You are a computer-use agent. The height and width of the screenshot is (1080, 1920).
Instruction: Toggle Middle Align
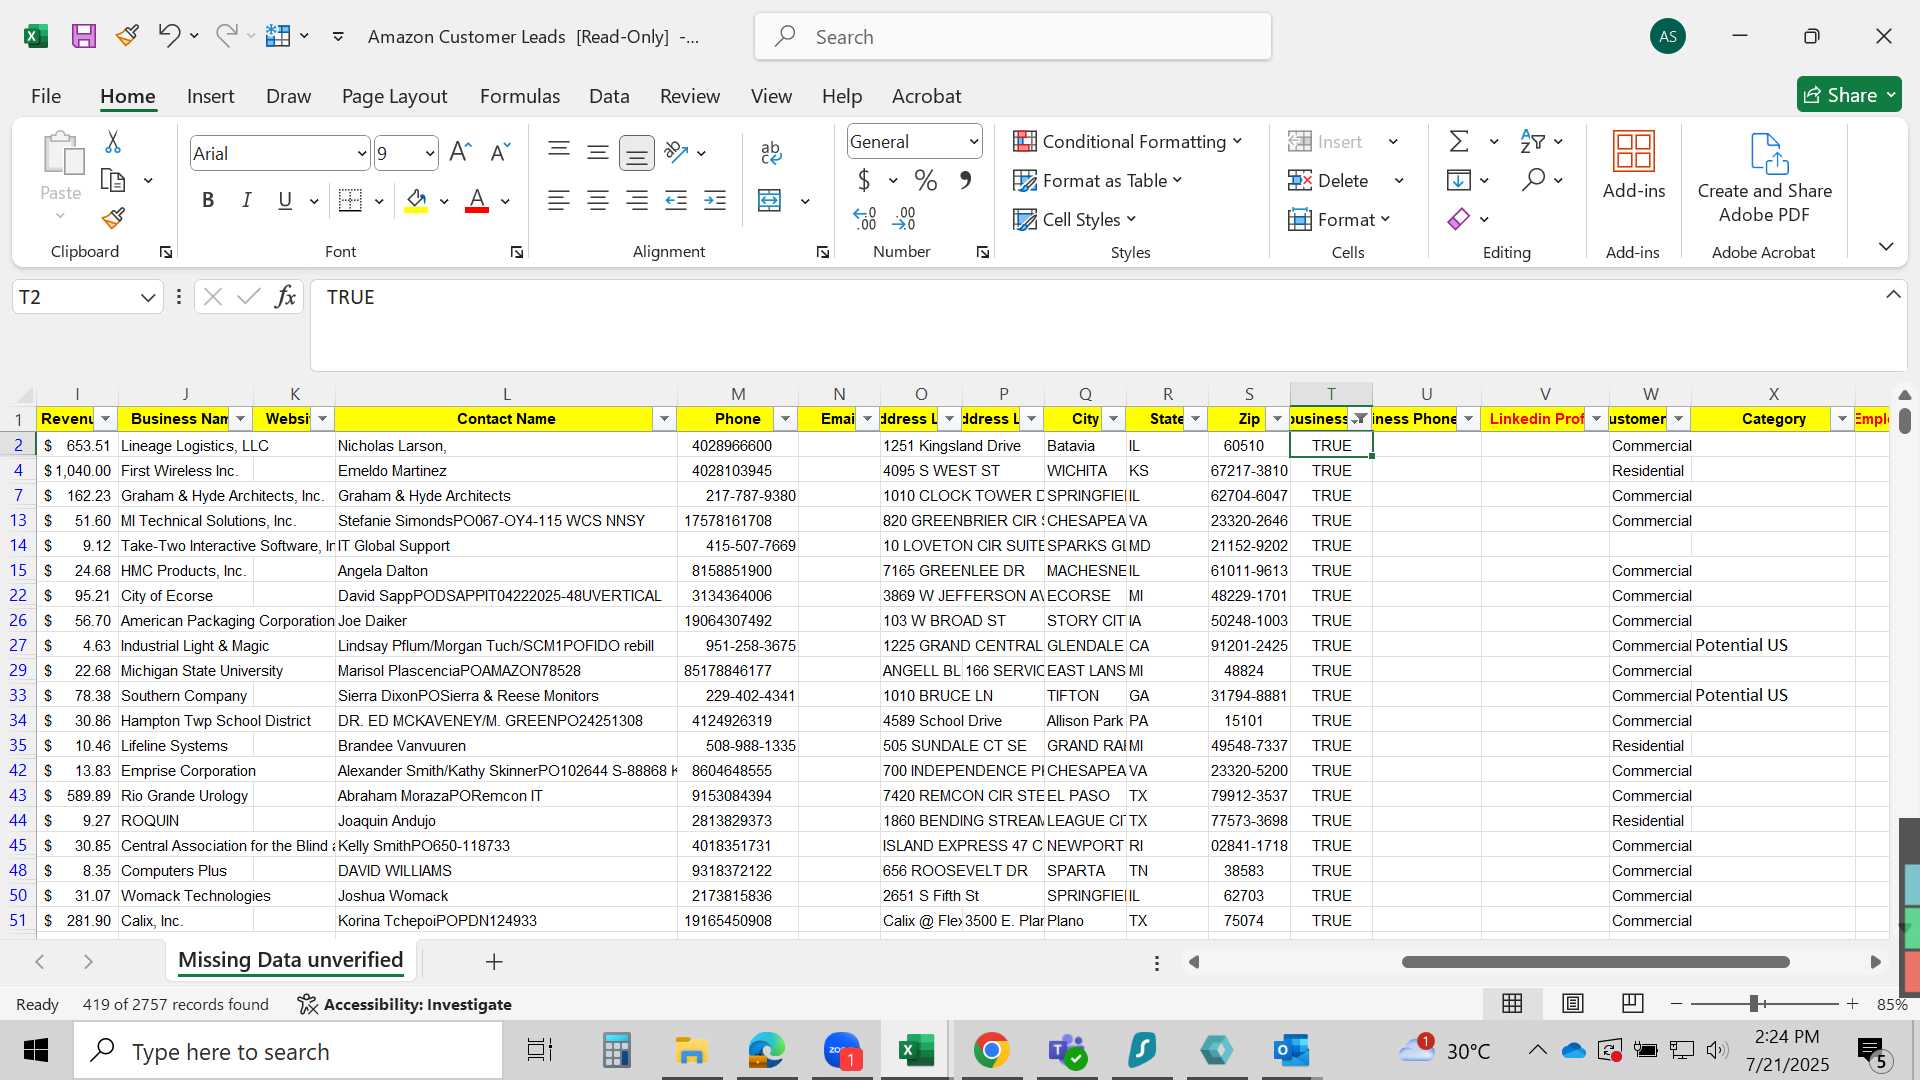(x=598, y=152)
